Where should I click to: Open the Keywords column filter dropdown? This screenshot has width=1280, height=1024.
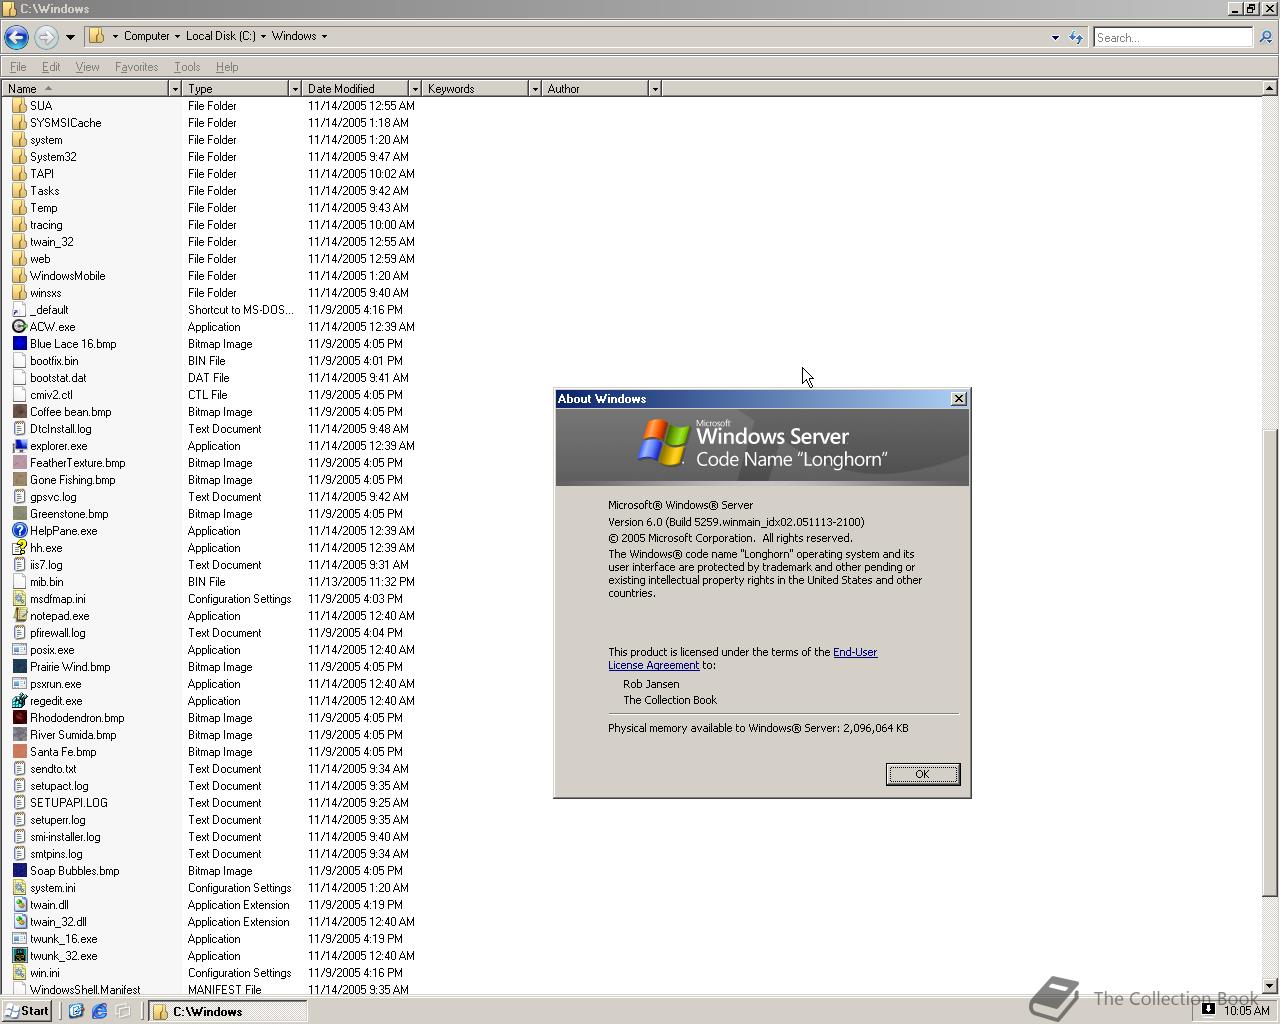coord(535,89)
